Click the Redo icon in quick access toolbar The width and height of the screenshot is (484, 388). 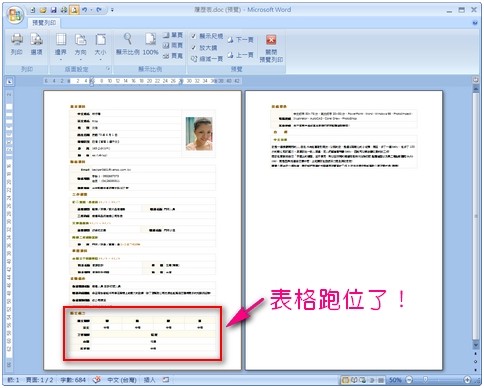click(99, 10)
